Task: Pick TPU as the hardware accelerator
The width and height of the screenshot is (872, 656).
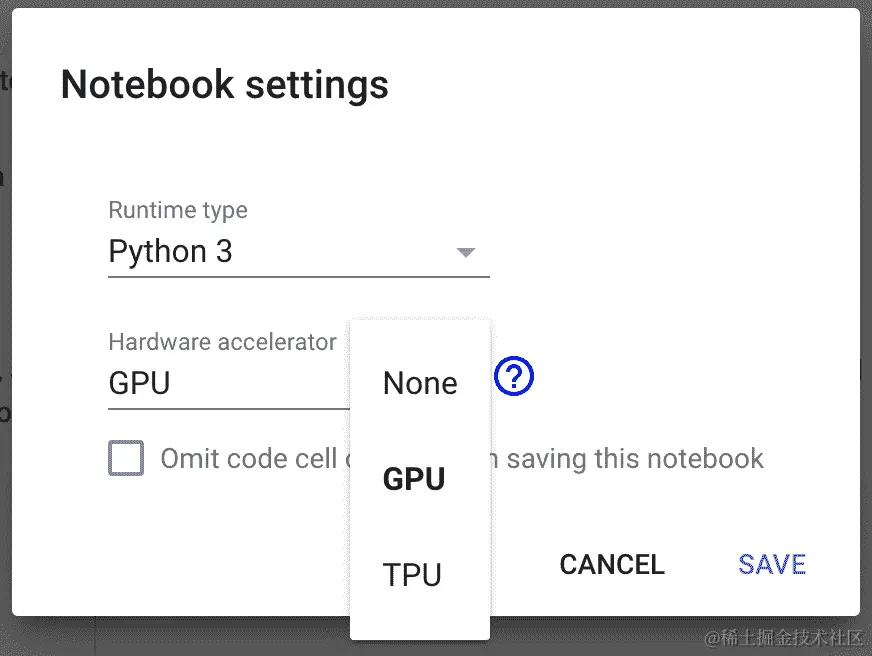Action: point(412,575)
